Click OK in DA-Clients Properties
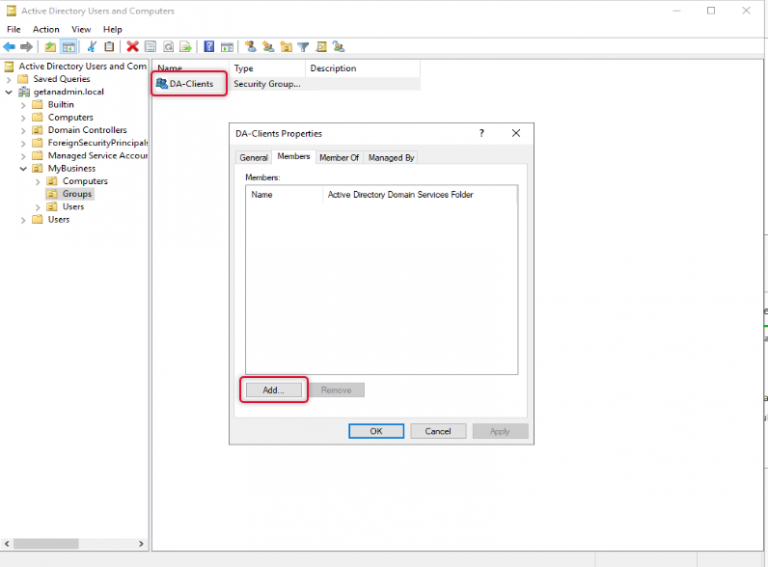Image resolution: width=768 pixels, height=567 pixels. pos(376,431)
